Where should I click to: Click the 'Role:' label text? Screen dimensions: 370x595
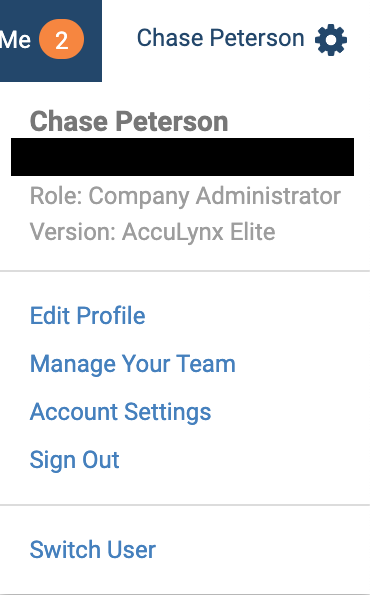[x=56, y=196]
